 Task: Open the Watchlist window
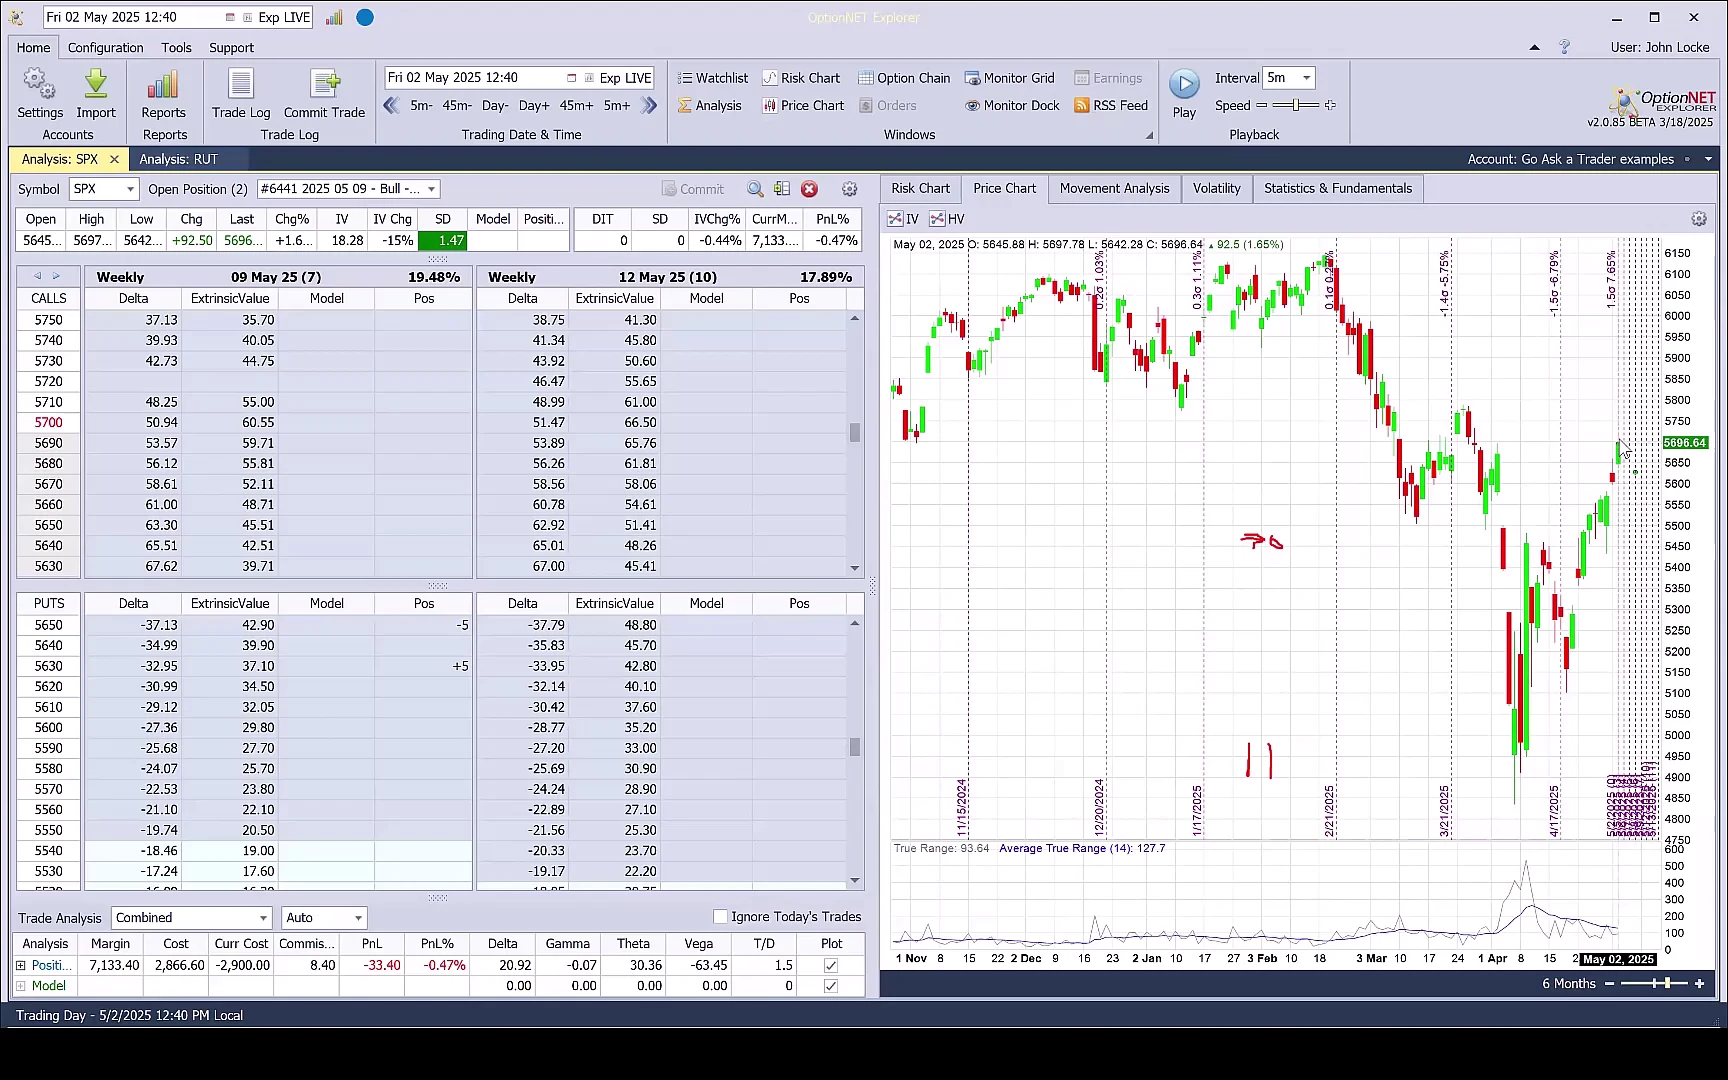pos(712,78)
